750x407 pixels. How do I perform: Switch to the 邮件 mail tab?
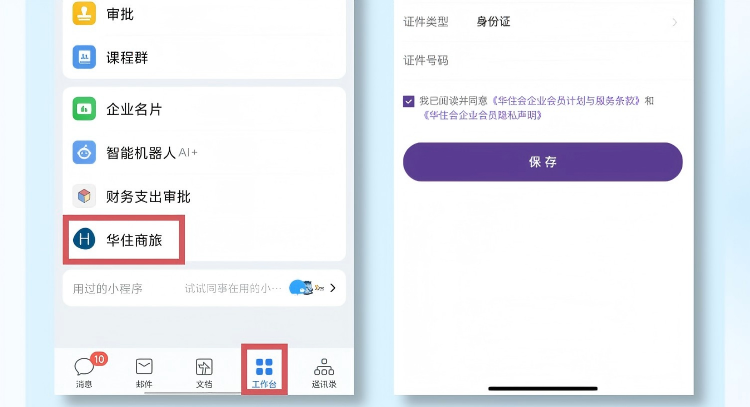(144, 369)
